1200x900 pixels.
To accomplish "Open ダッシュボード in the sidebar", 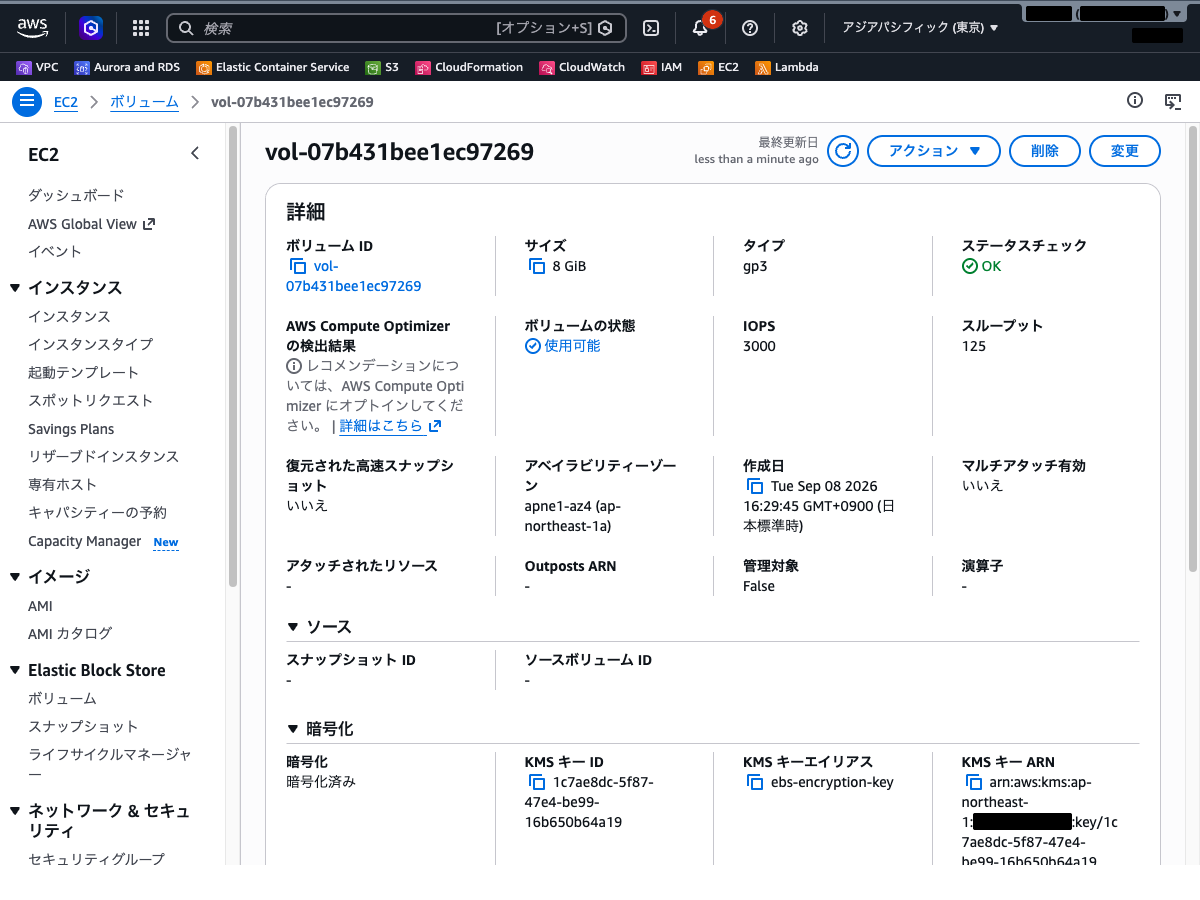I will coord(76,195).
